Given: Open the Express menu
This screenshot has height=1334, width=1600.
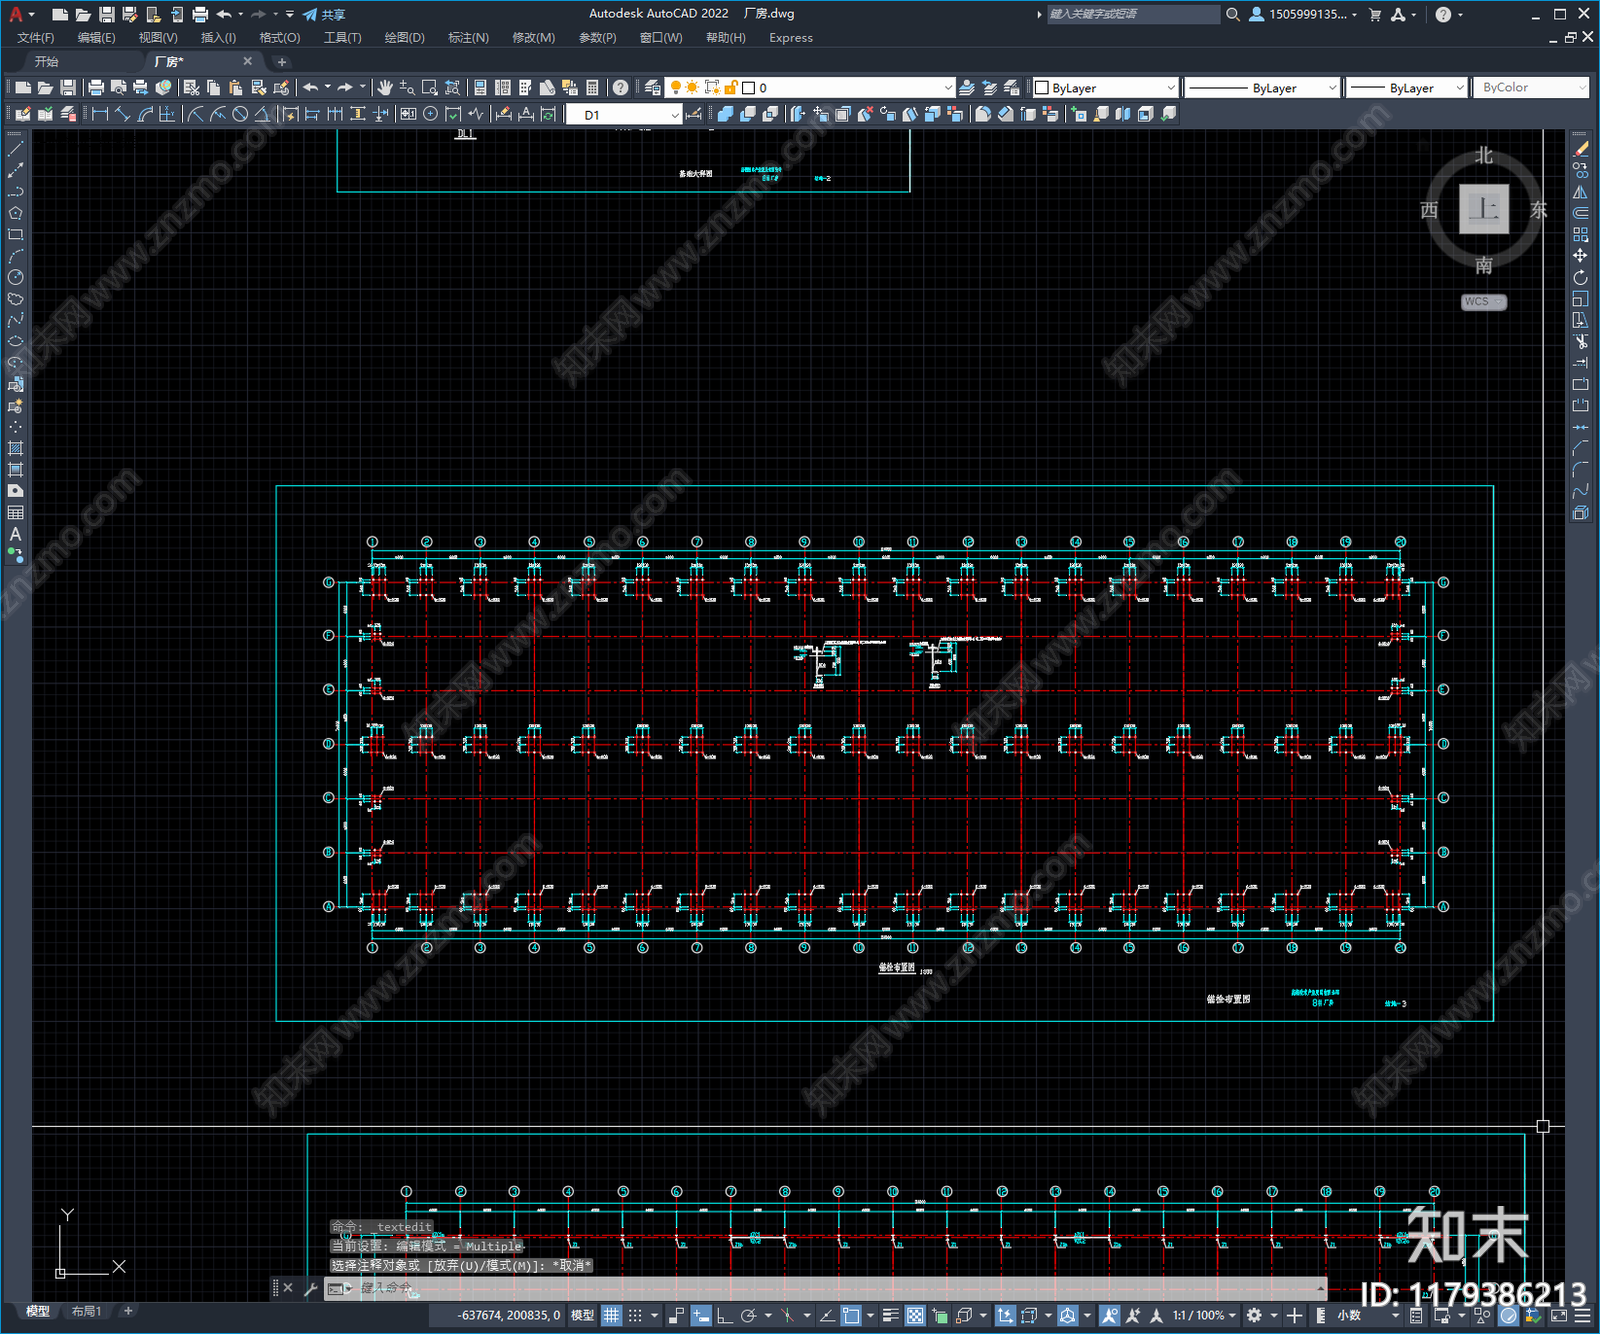Looking at the screenshot, I should point(791,38).
